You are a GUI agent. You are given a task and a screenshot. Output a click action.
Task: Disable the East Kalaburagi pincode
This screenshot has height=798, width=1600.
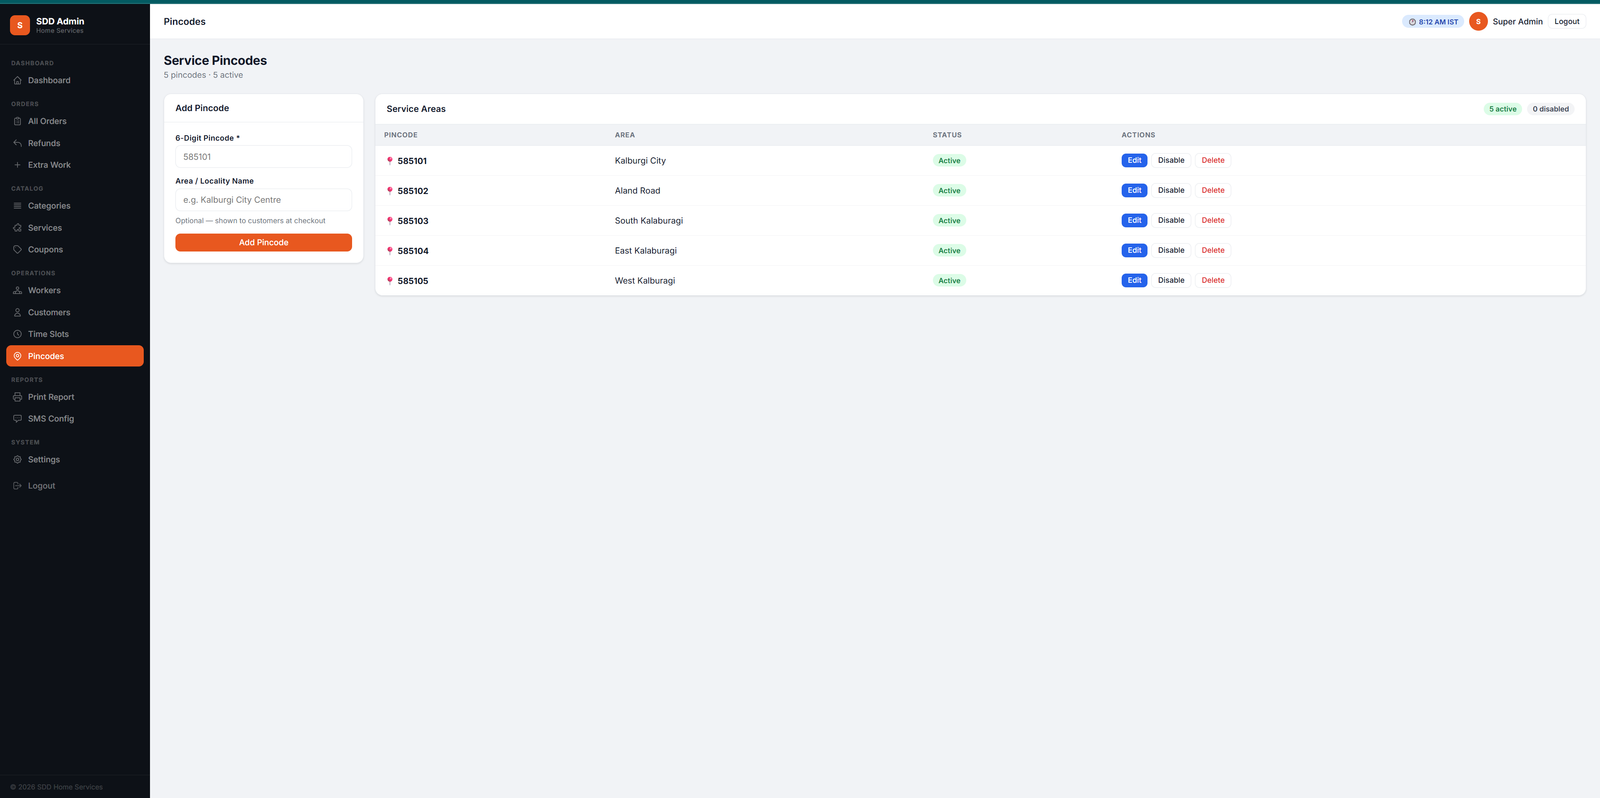click(x=1171, y=250)
